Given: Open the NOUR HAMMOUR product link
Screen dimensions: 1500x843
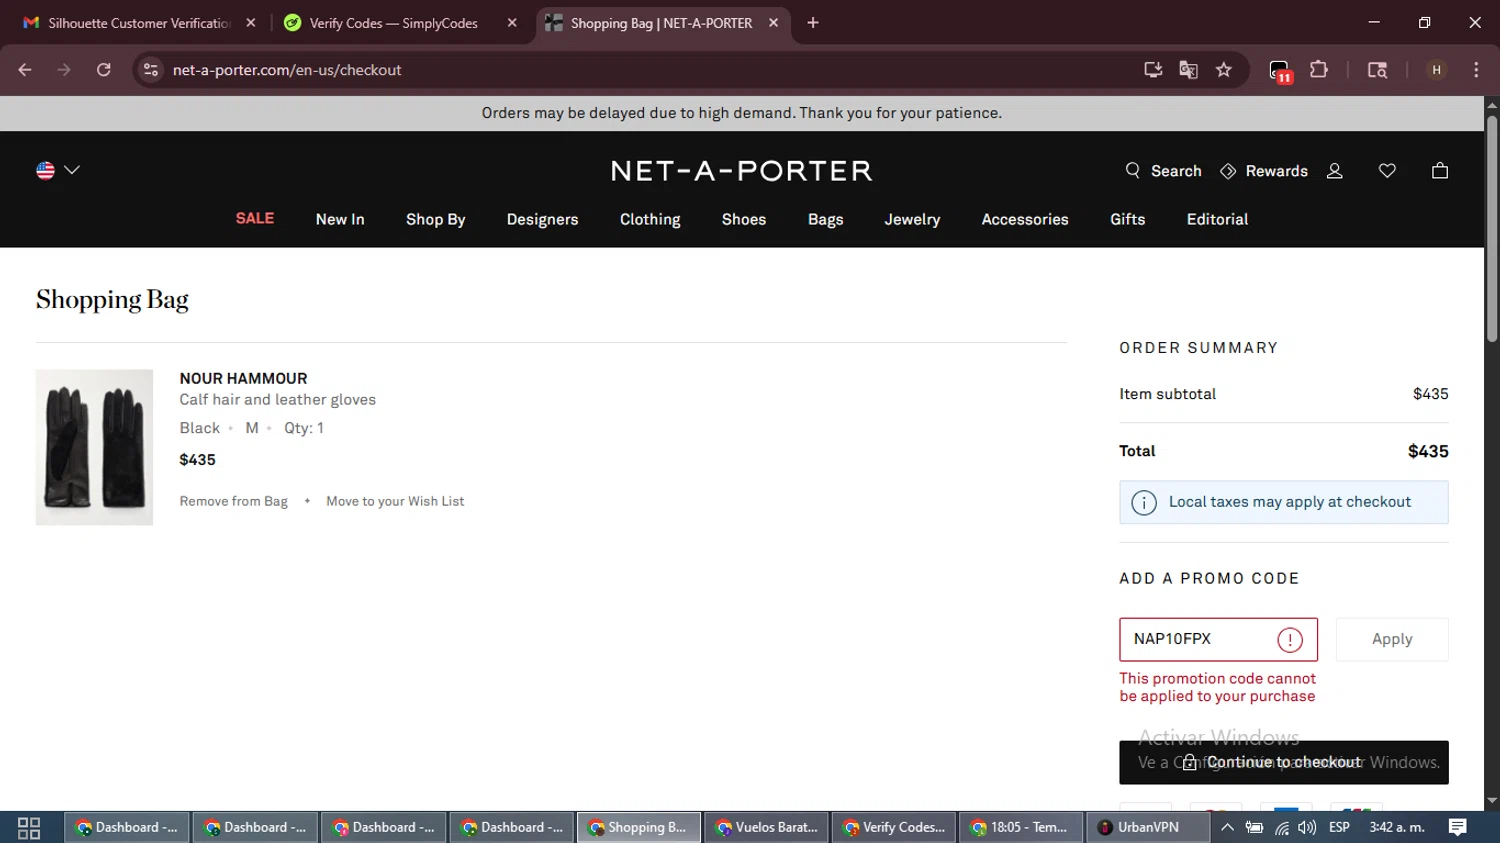Looking at the screenshot, I should click(x=243, y=378).
